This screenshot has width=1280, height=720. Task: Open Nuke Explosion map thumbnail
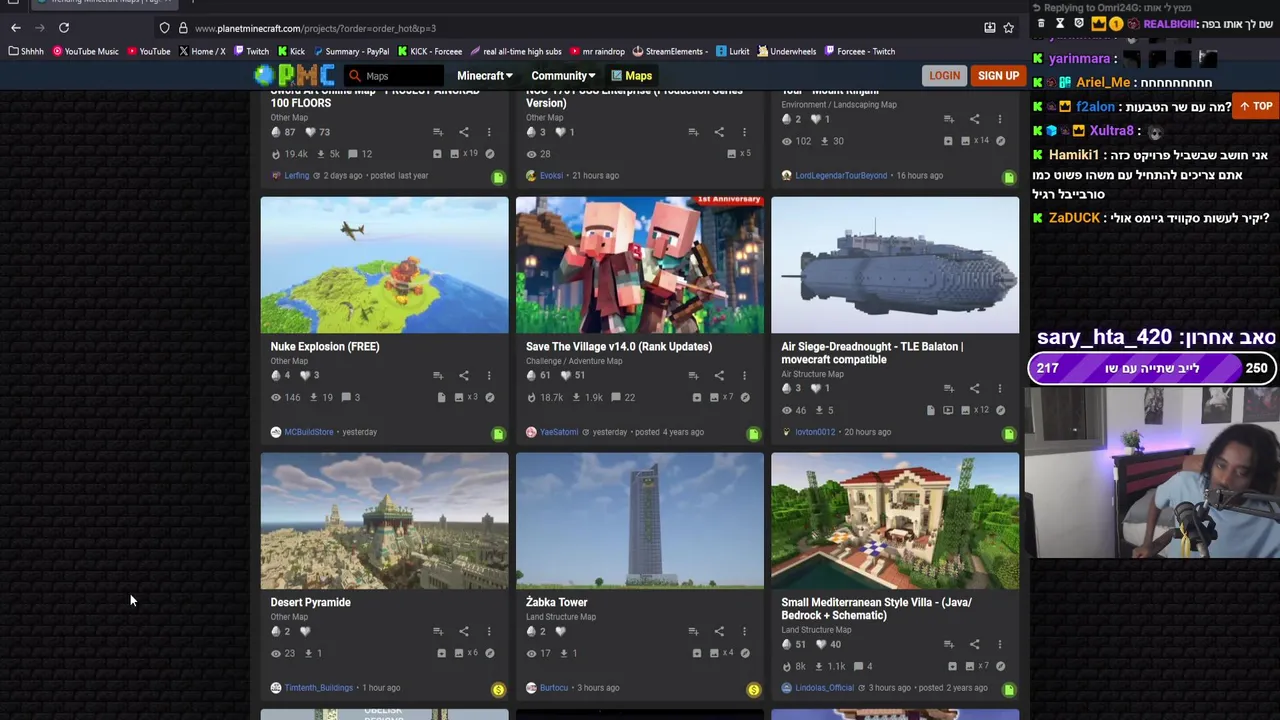point(384,264)
